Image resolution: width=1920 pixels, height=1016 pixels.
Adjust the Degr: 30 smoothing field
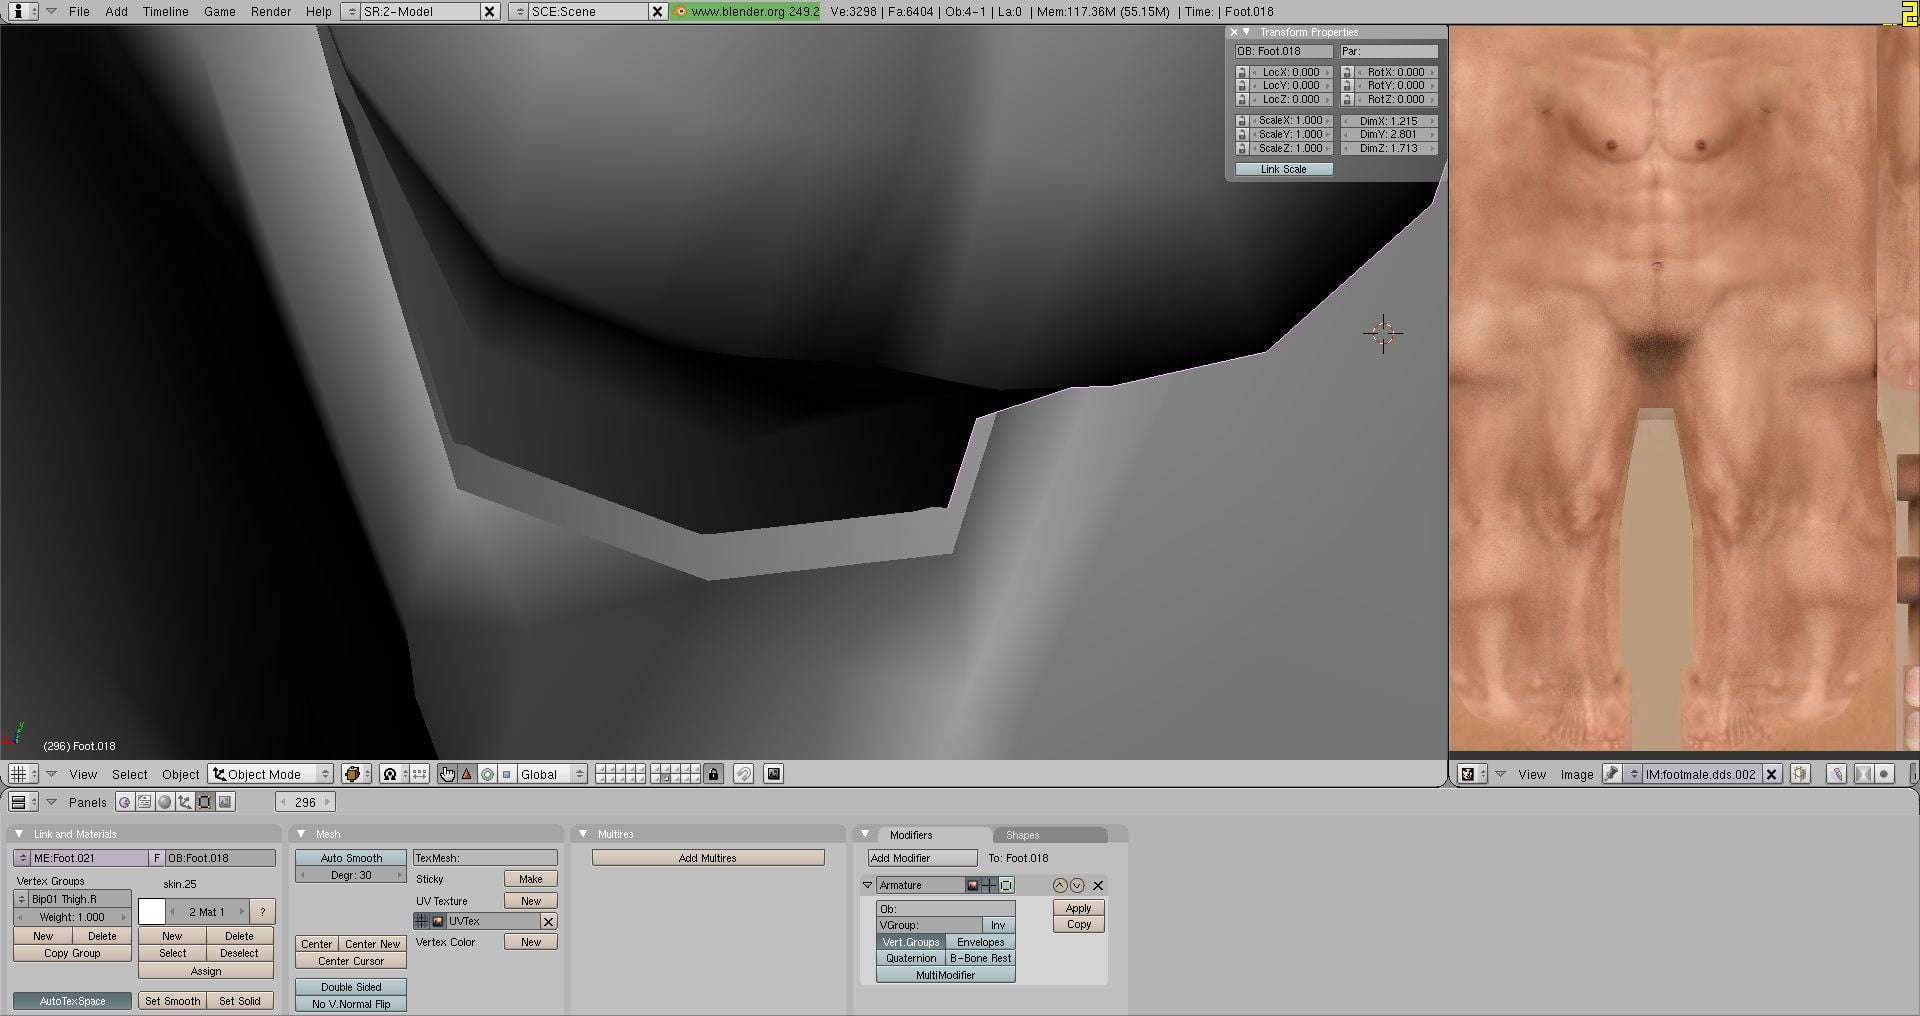coord(351,875)
